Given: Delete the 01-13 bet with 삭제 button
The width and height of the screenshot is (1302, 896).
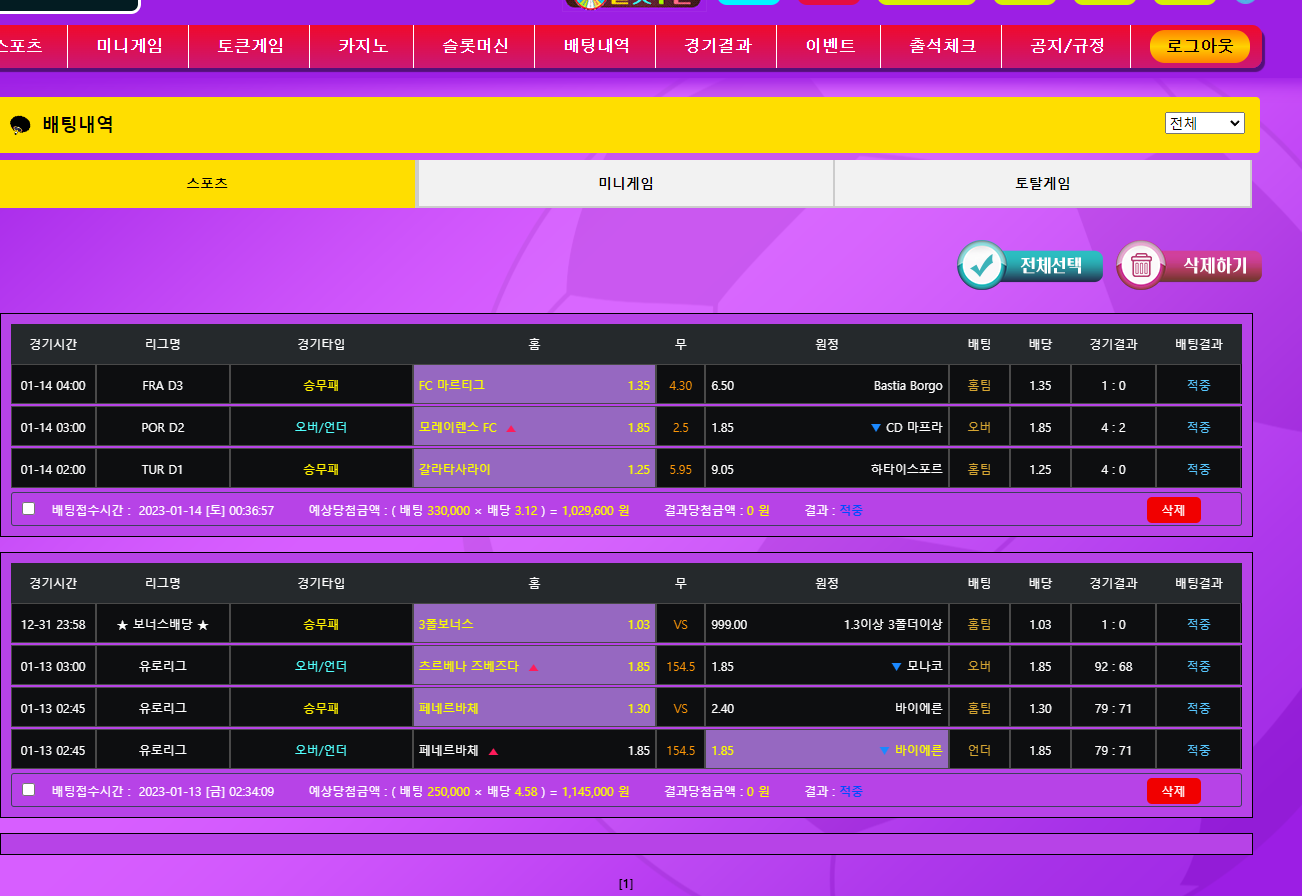Looking at the screenshot, I should pos(1173,791).
